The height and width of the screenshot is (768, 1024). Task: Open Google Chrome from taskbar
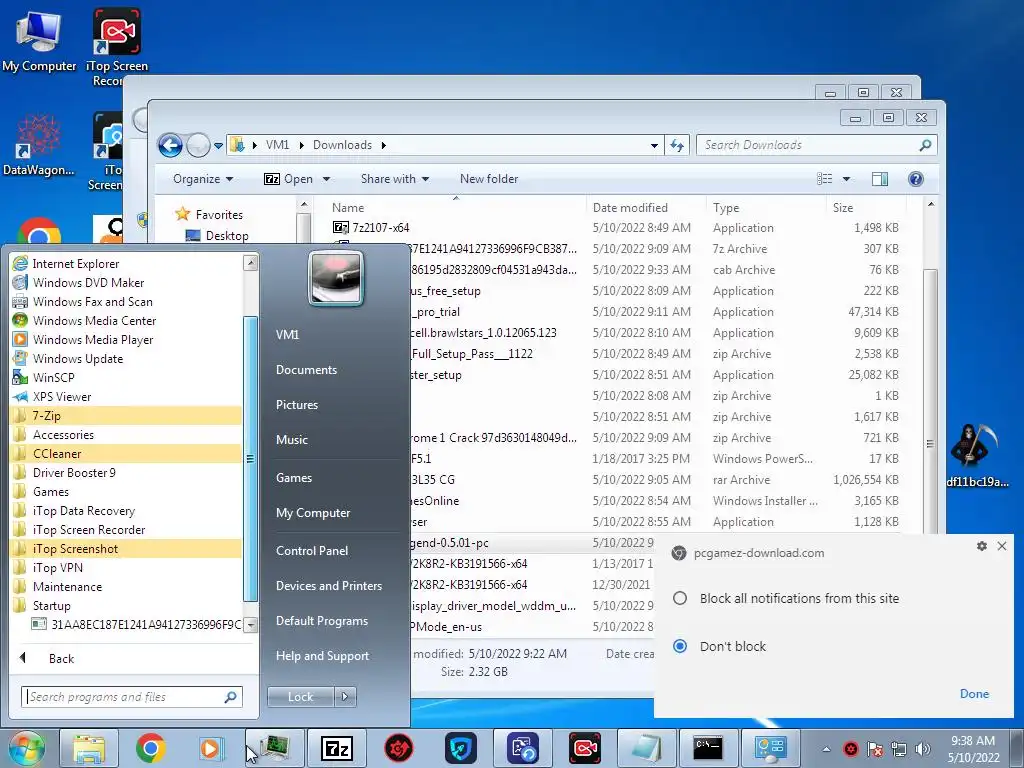pyautogui.click(x=151, y=748)
